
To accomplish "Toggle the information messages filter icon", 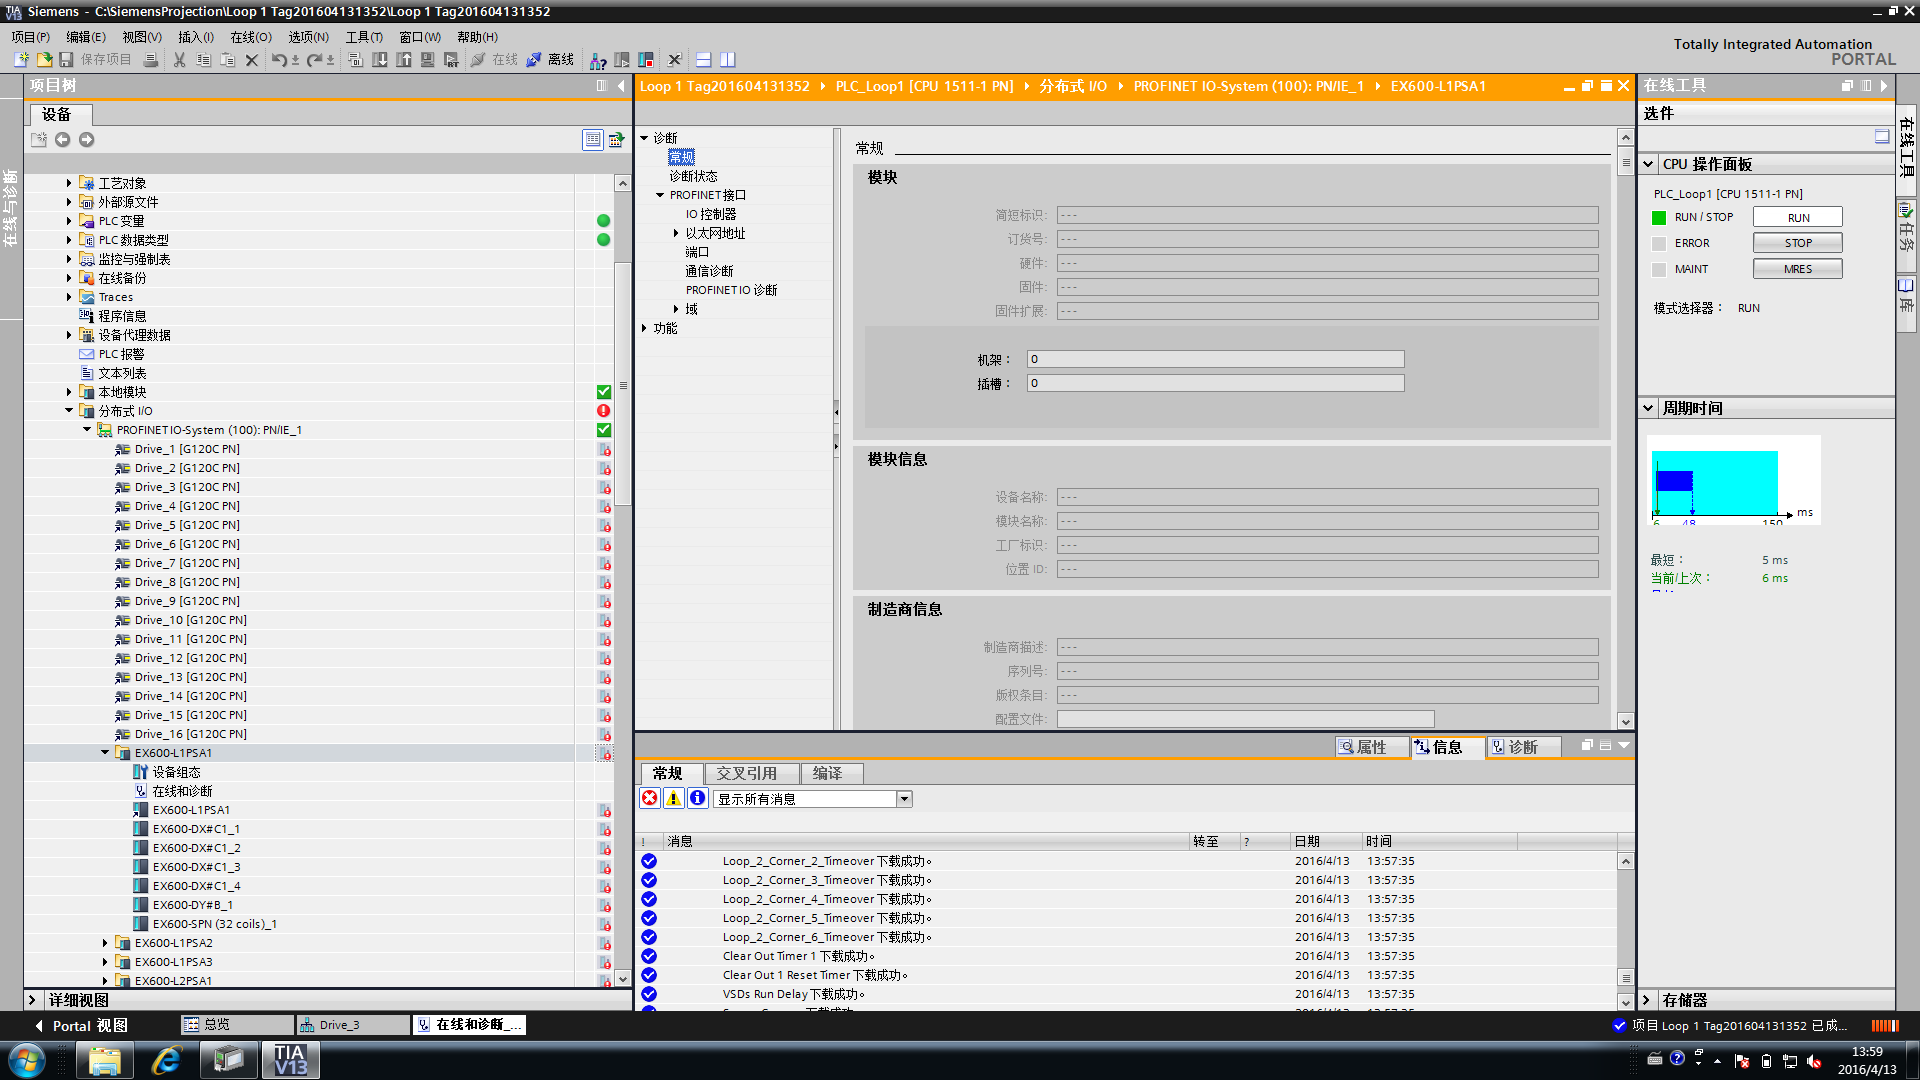I will tap(698, 798).
